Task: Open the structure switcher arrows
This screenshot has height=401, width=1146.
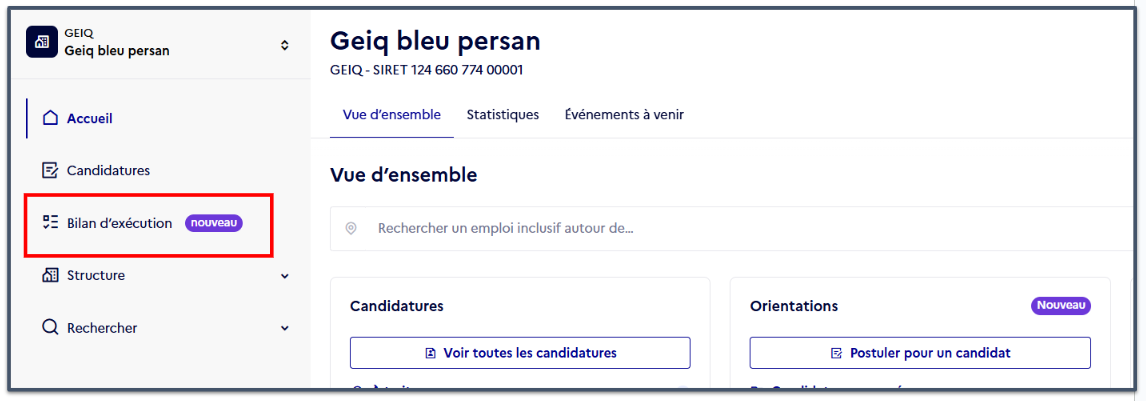Action: click(285, 45)
